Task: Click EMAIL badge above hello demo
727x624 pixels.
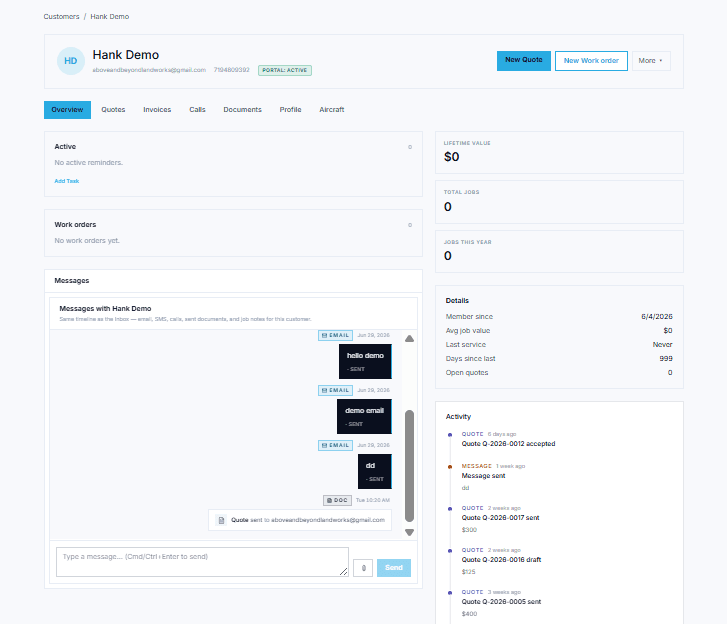Action: pos(335,335)
